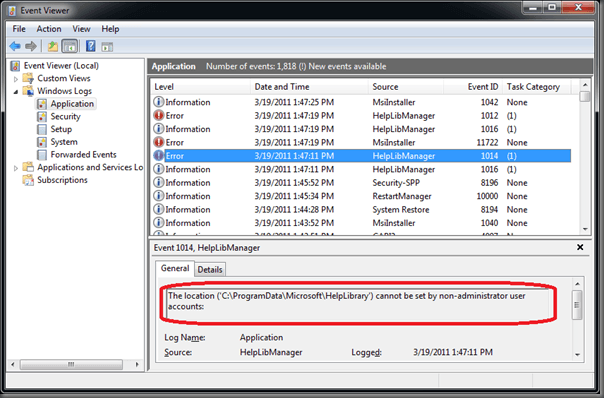Viewport: 604px width, 398px height.
Task: Click 3/19/2011 1:47:25 PM date cell
Action: pos(294,102)
